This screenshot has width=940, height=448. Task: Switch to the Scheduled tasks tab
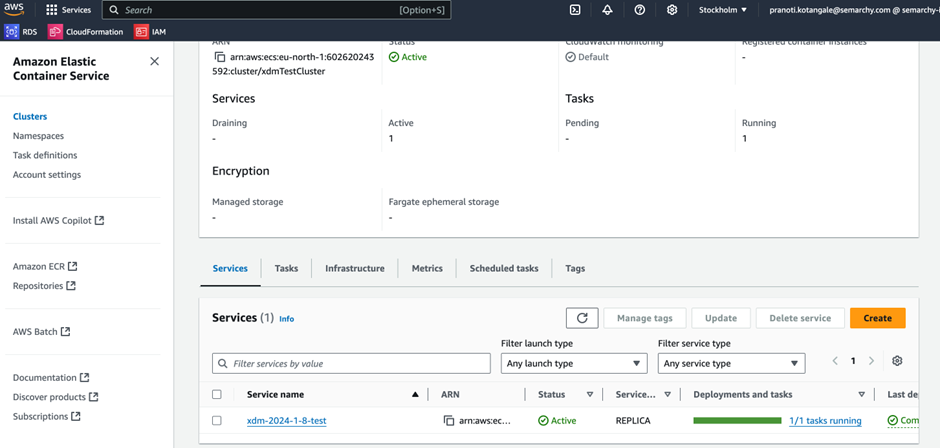tap(504, 269)
